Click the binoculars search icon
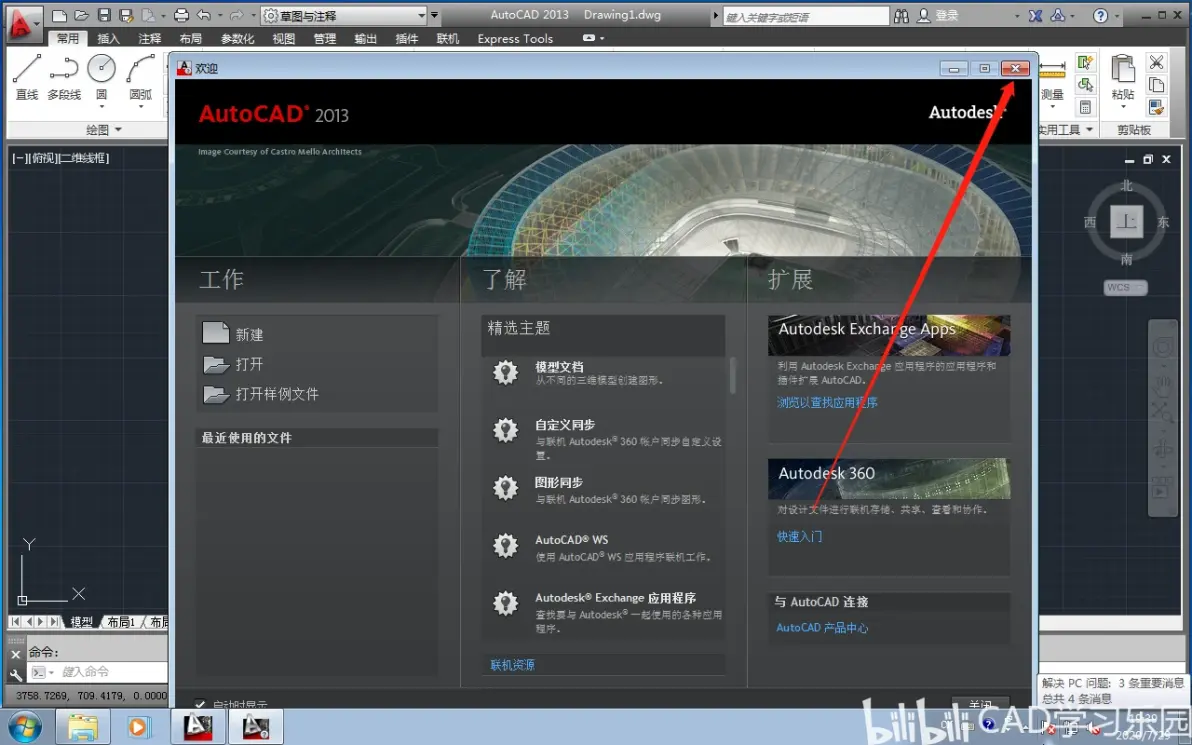1192x745 pixels. coord(902,15)
